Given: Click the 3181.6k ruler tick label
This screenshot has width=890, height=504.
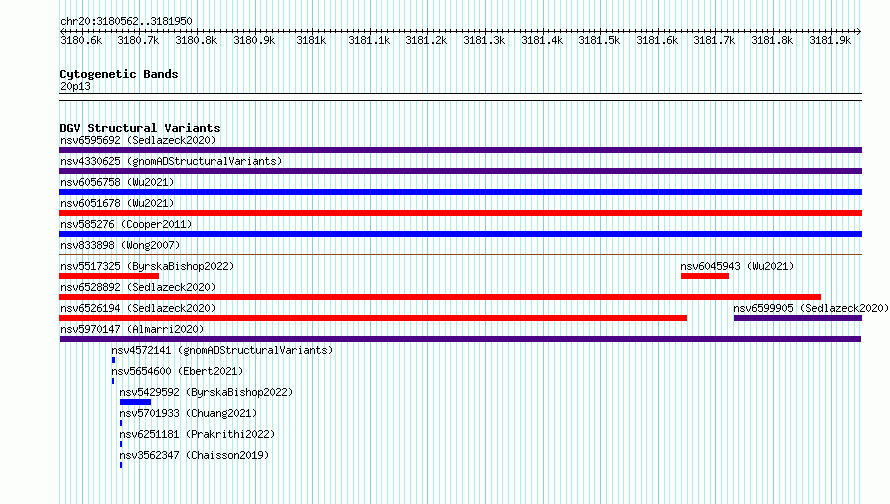Looking at the screenshot, I should [x=657, y=40].
